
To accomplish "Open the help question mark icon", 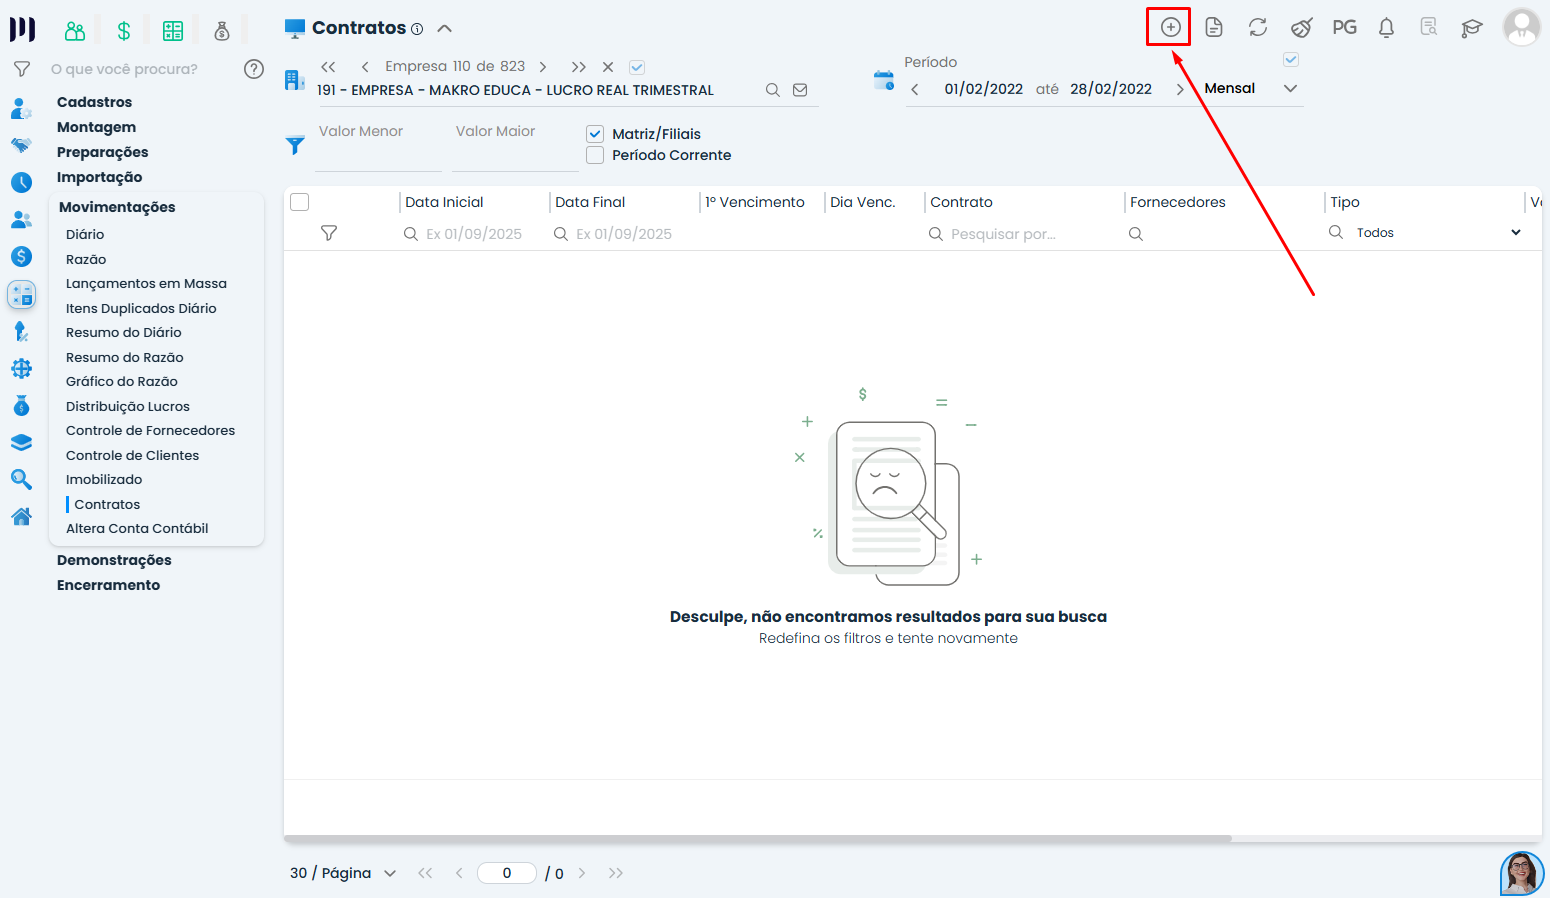I will [254, 69].
